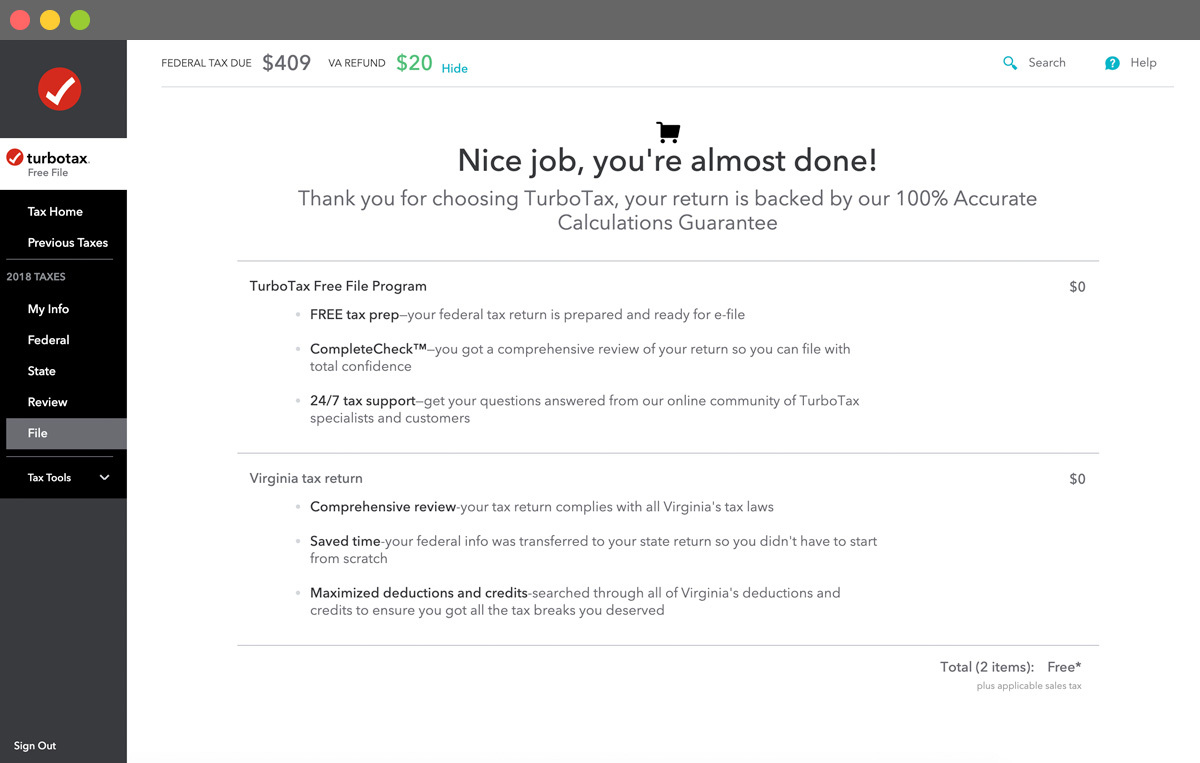Navigate to the Federal section
Viewport: 1200px width, 763px height.
48,340
